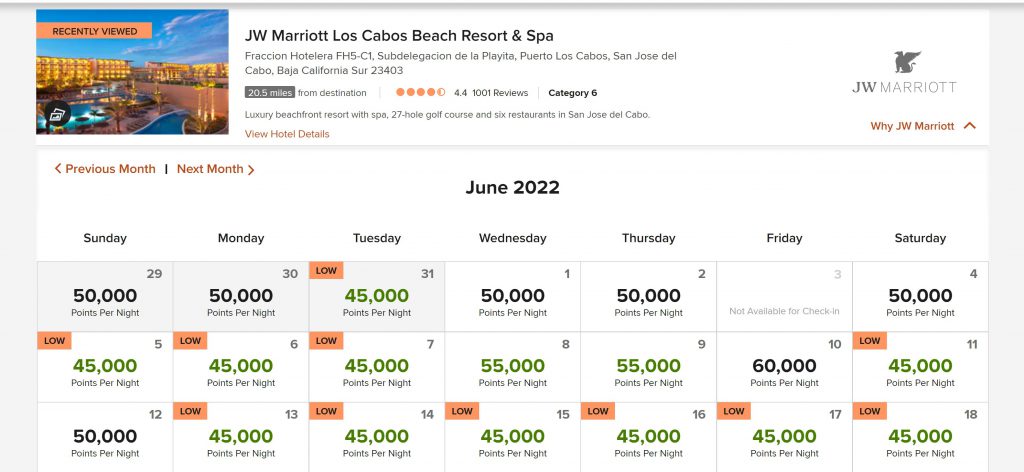Collapse the Why JW Marriott section
Image resolution: width=1024 pixels, height=472 pixels.
pyautogui.click(x=969, y=126)
